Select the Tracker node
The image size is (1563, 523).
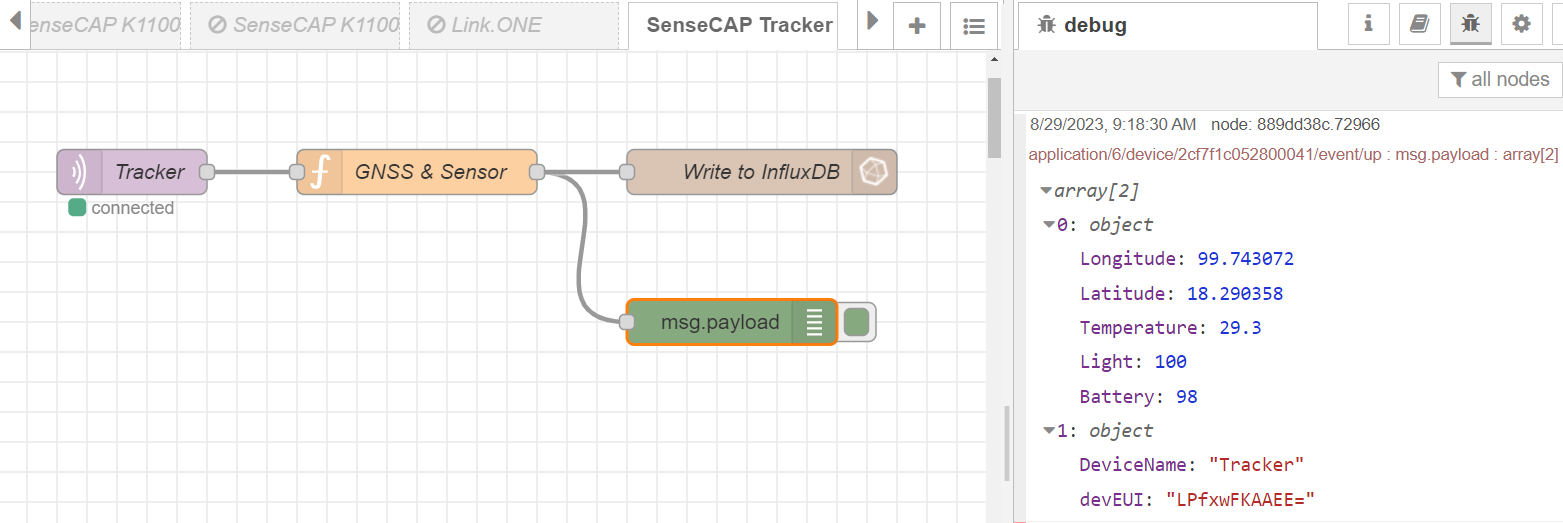point(132,172)
